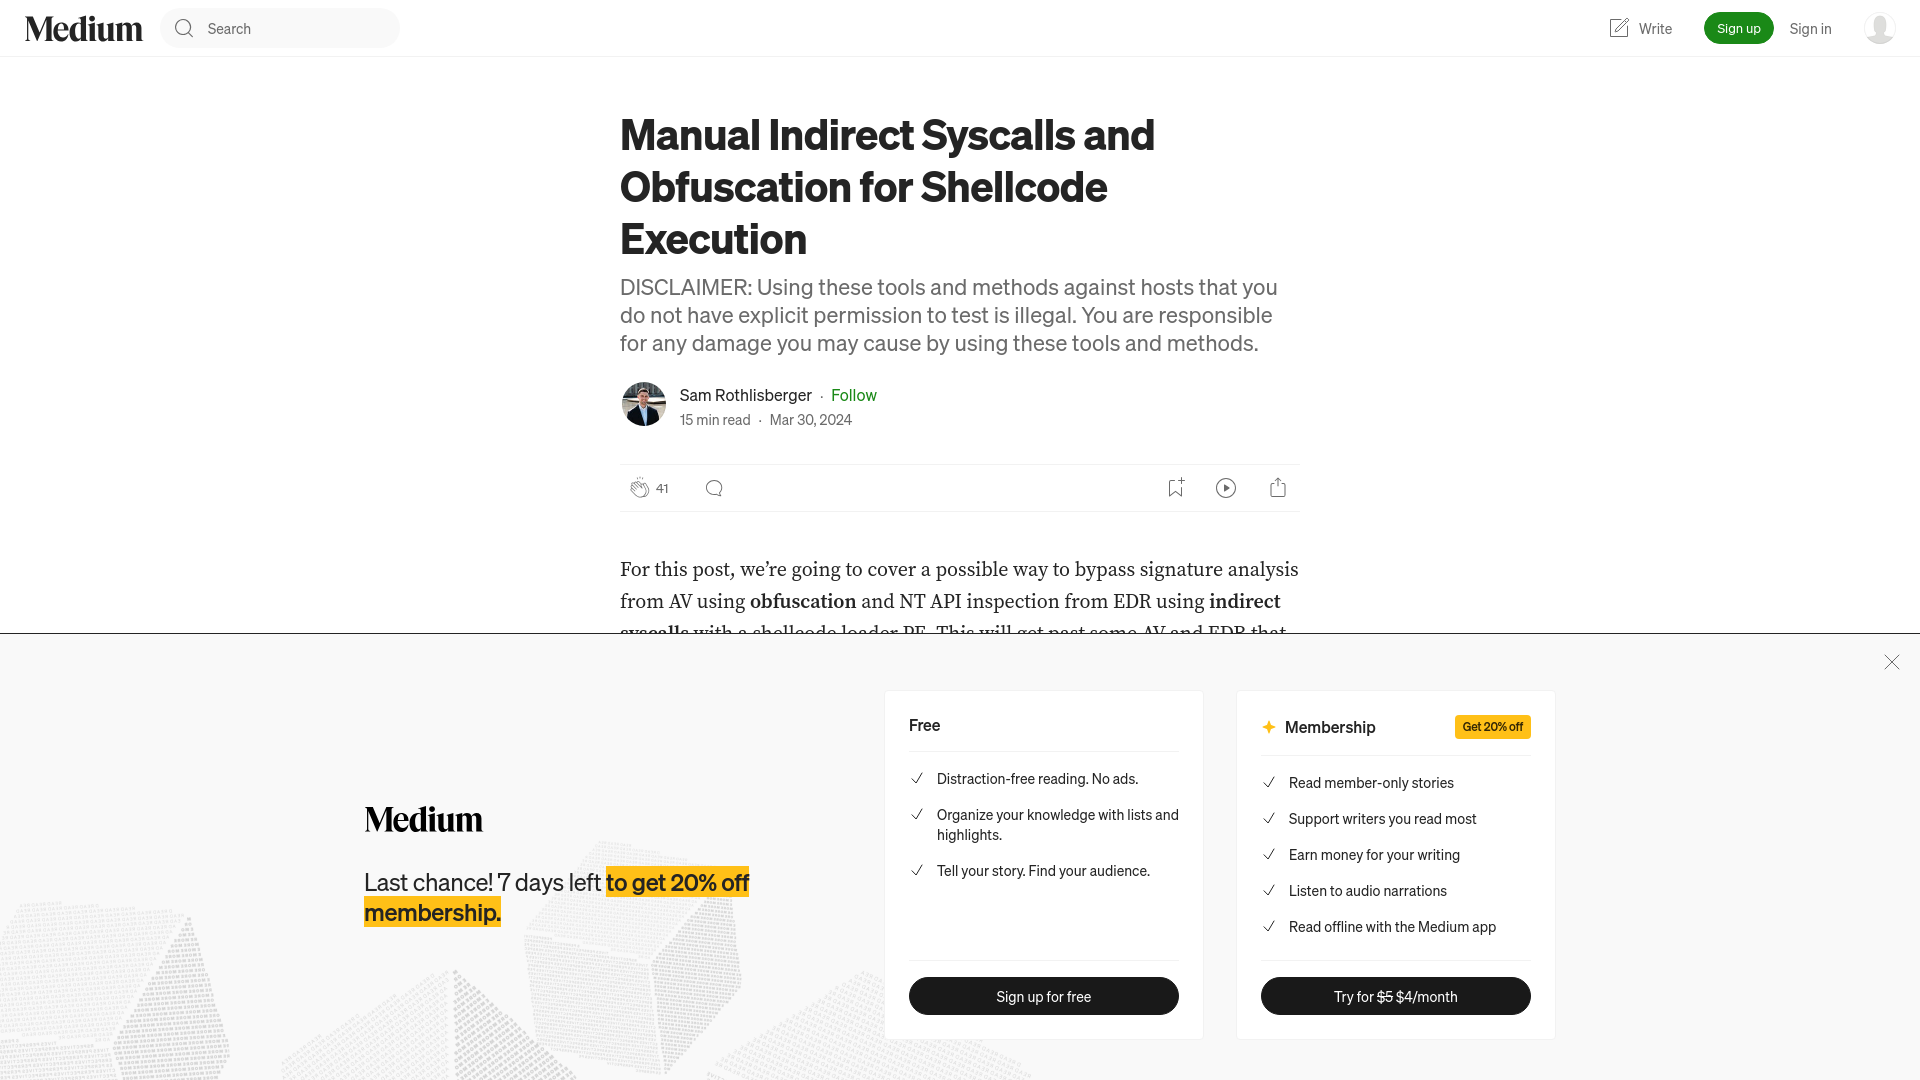Select the Sign up green button
Screen dimensions: 1920x1080
coord(1738,28)
